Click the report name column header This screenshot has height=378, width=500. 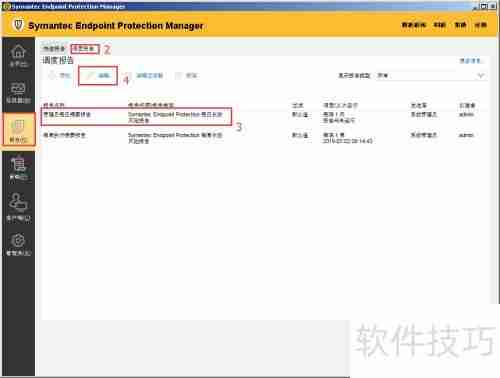point(54,105)
